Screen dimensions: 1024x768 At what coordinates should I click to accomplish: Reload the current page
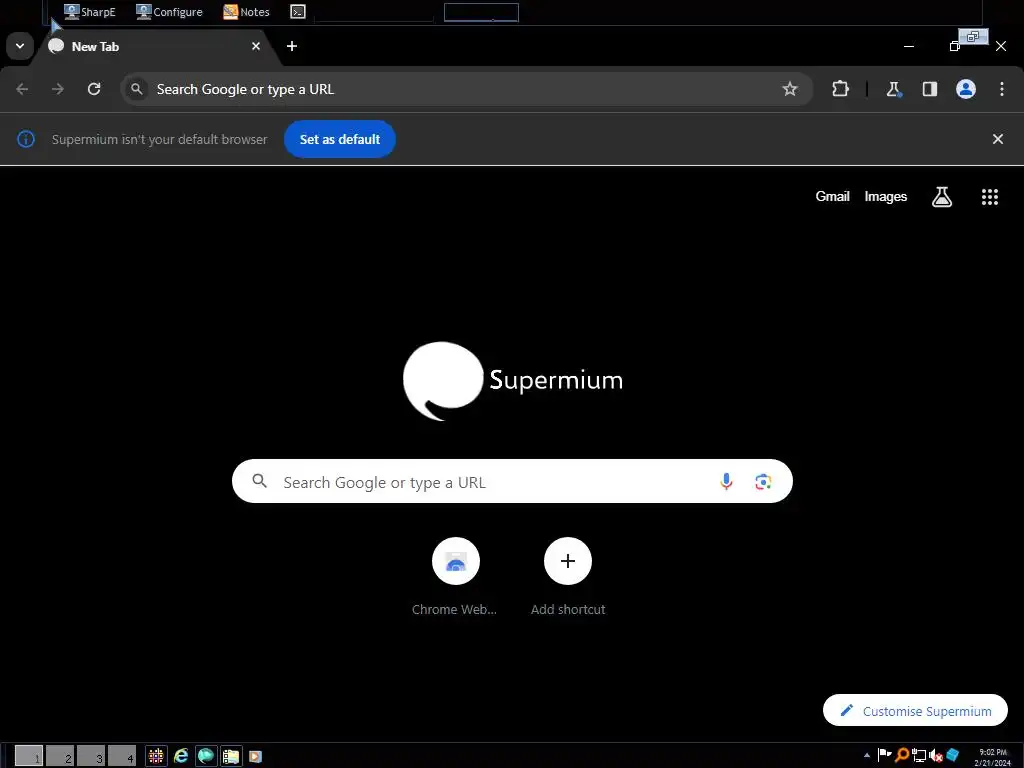tap(94, 89)
